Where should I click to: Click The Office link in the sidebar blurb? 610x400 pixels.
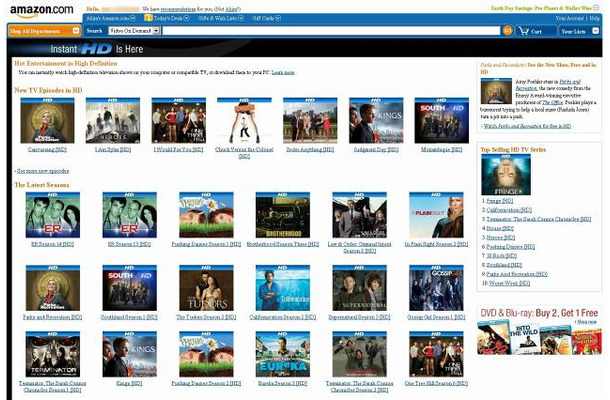point(552,102)
